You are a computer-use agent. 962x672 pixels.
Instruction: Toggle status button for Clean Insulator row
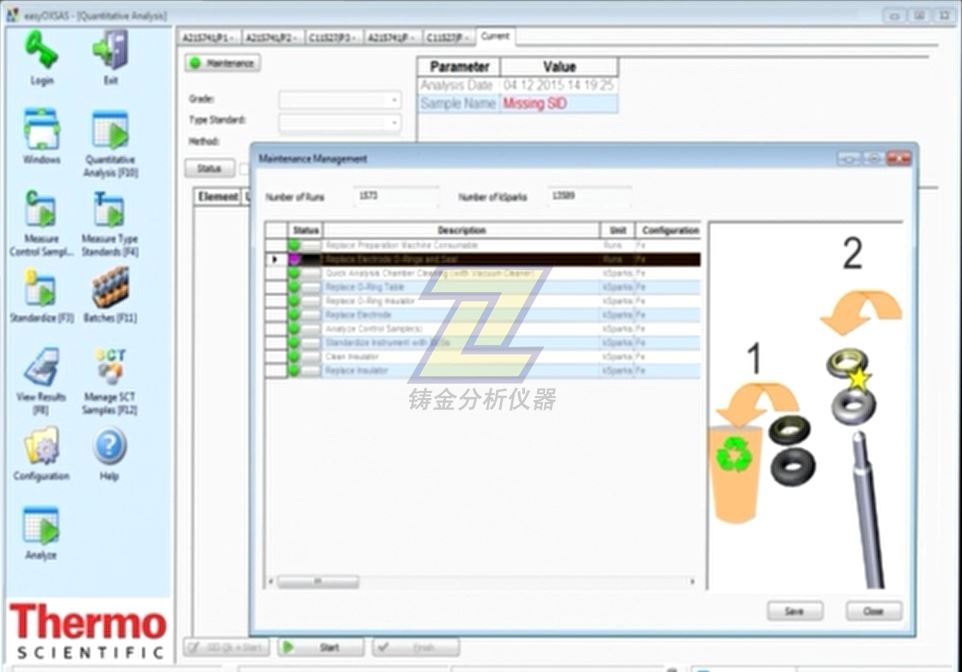coord(305,357)
